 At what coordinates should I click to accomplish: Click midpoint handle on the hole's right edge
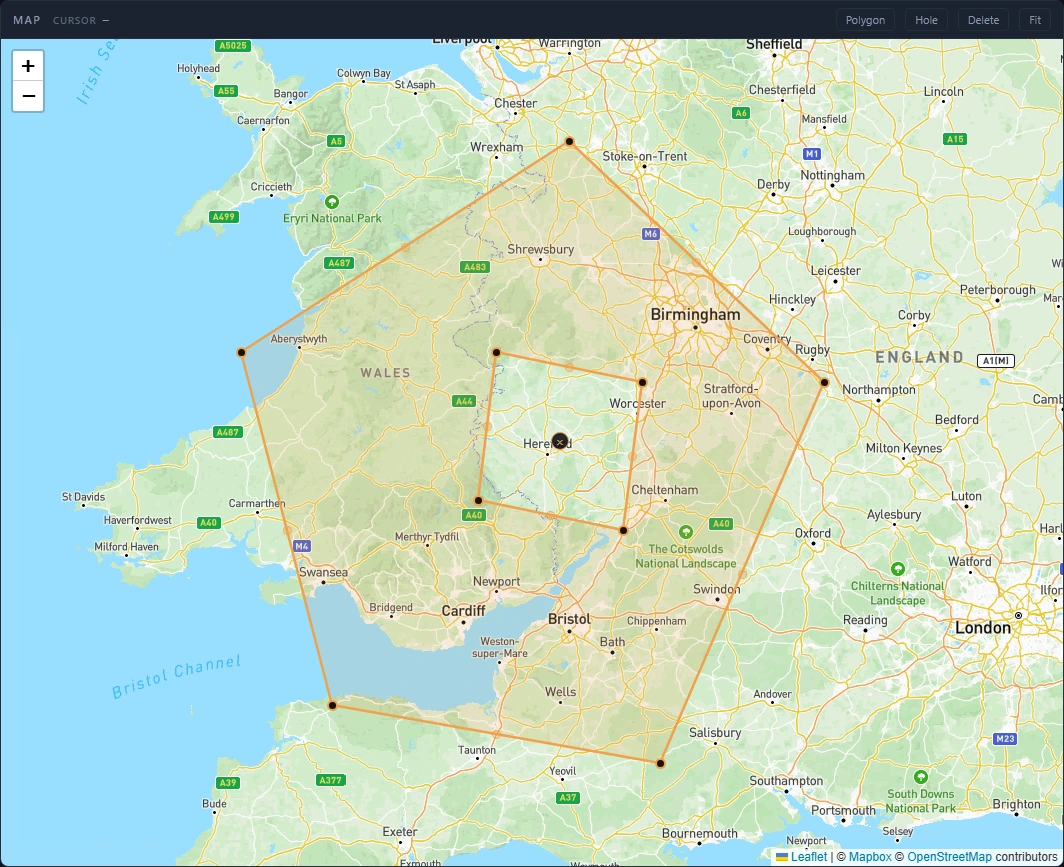pyautogui.click(x=633, y=457)
